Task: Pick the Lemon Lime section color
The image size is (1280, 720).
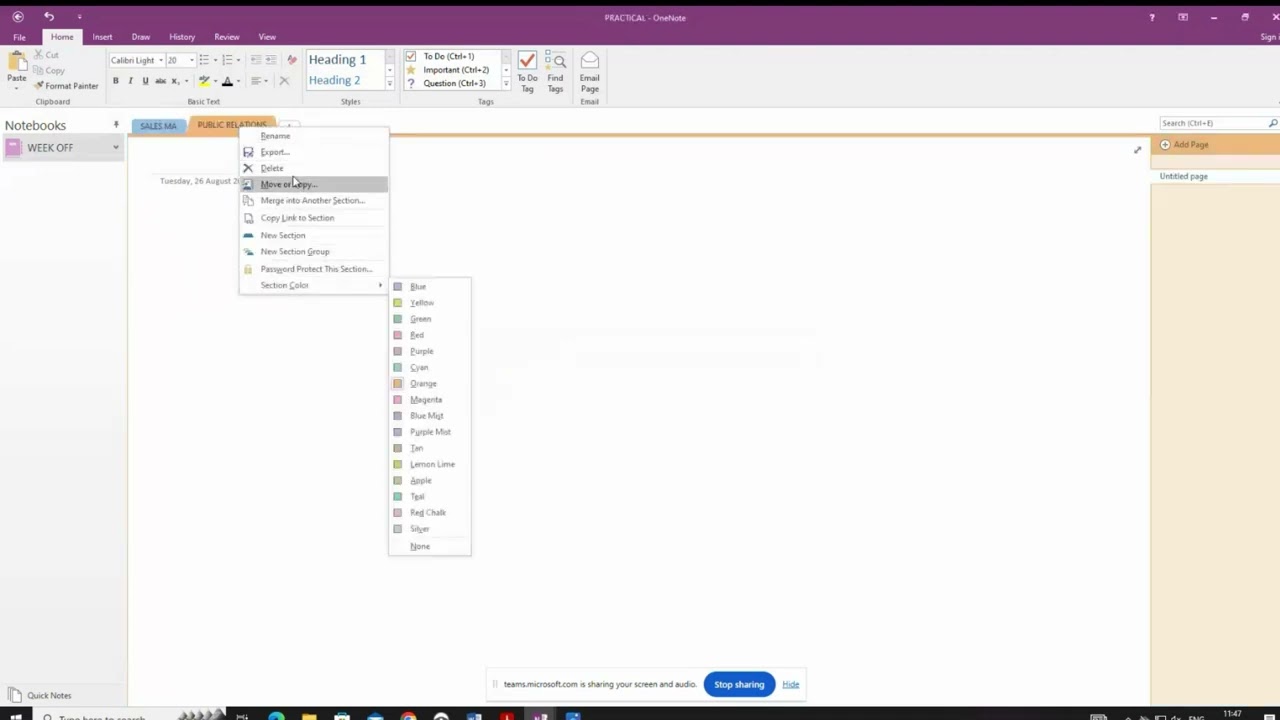Action: point(429,464)
